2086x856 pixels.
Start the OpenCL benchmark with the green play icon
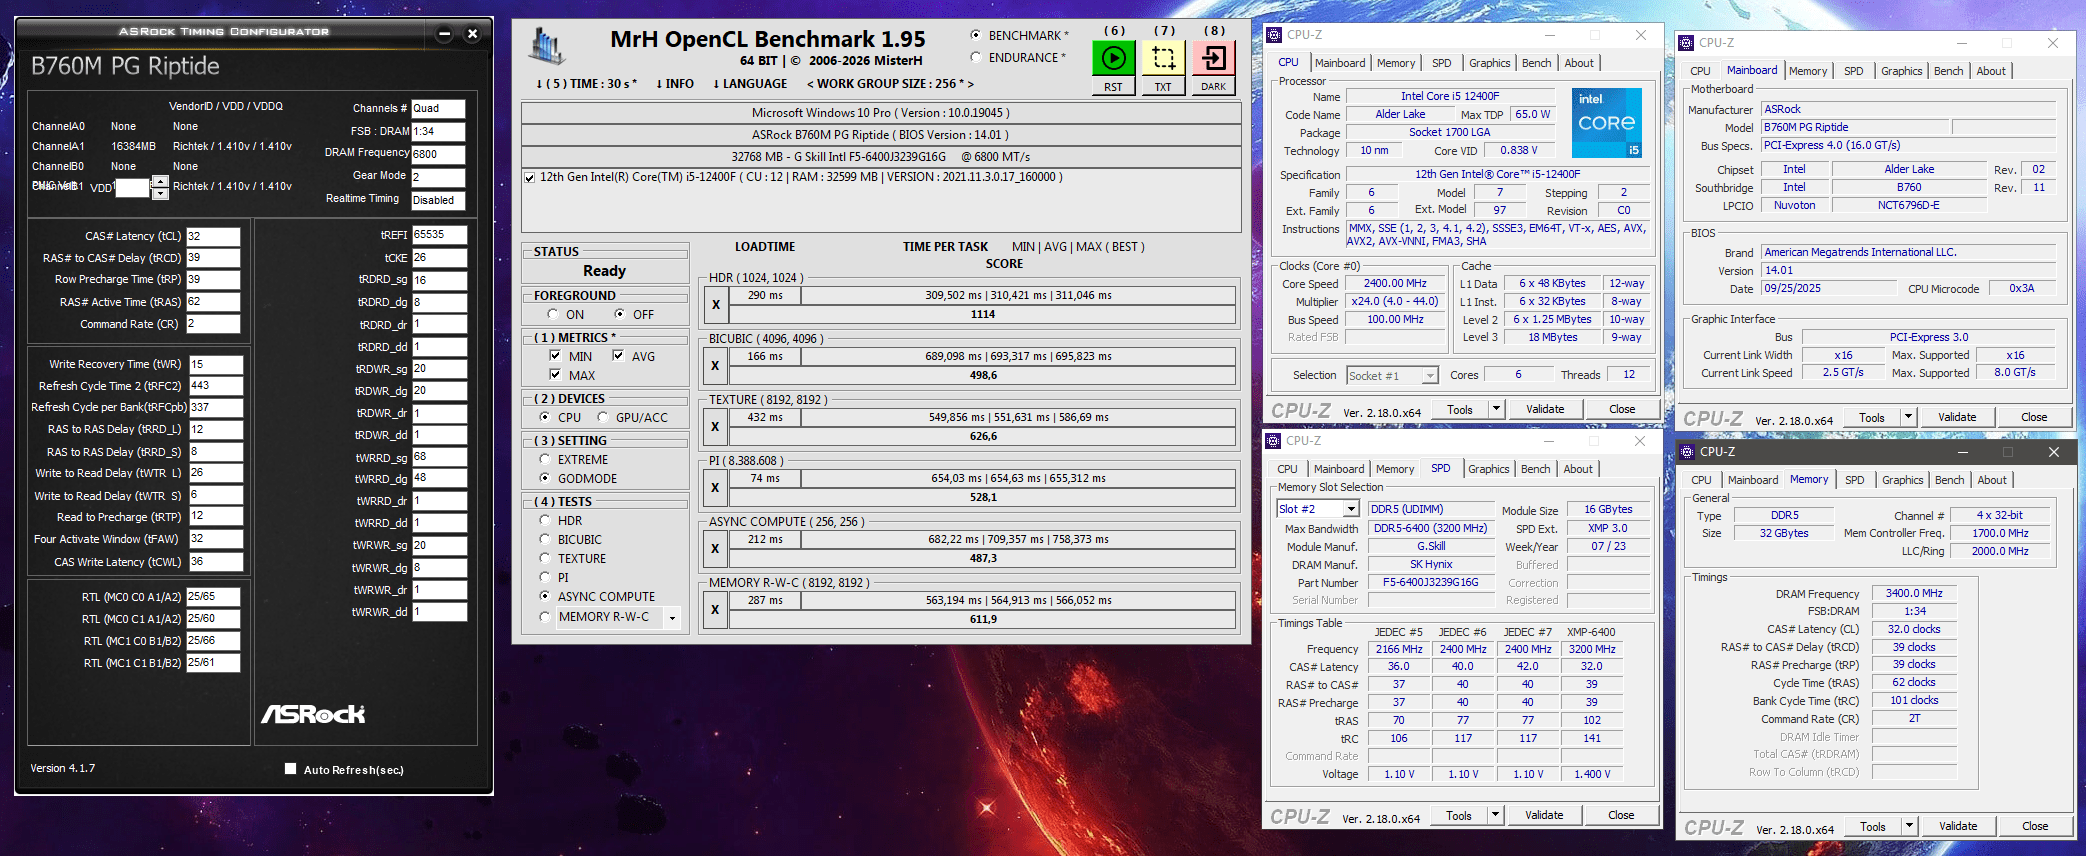pyautogui.click(x=1113, y=58)
